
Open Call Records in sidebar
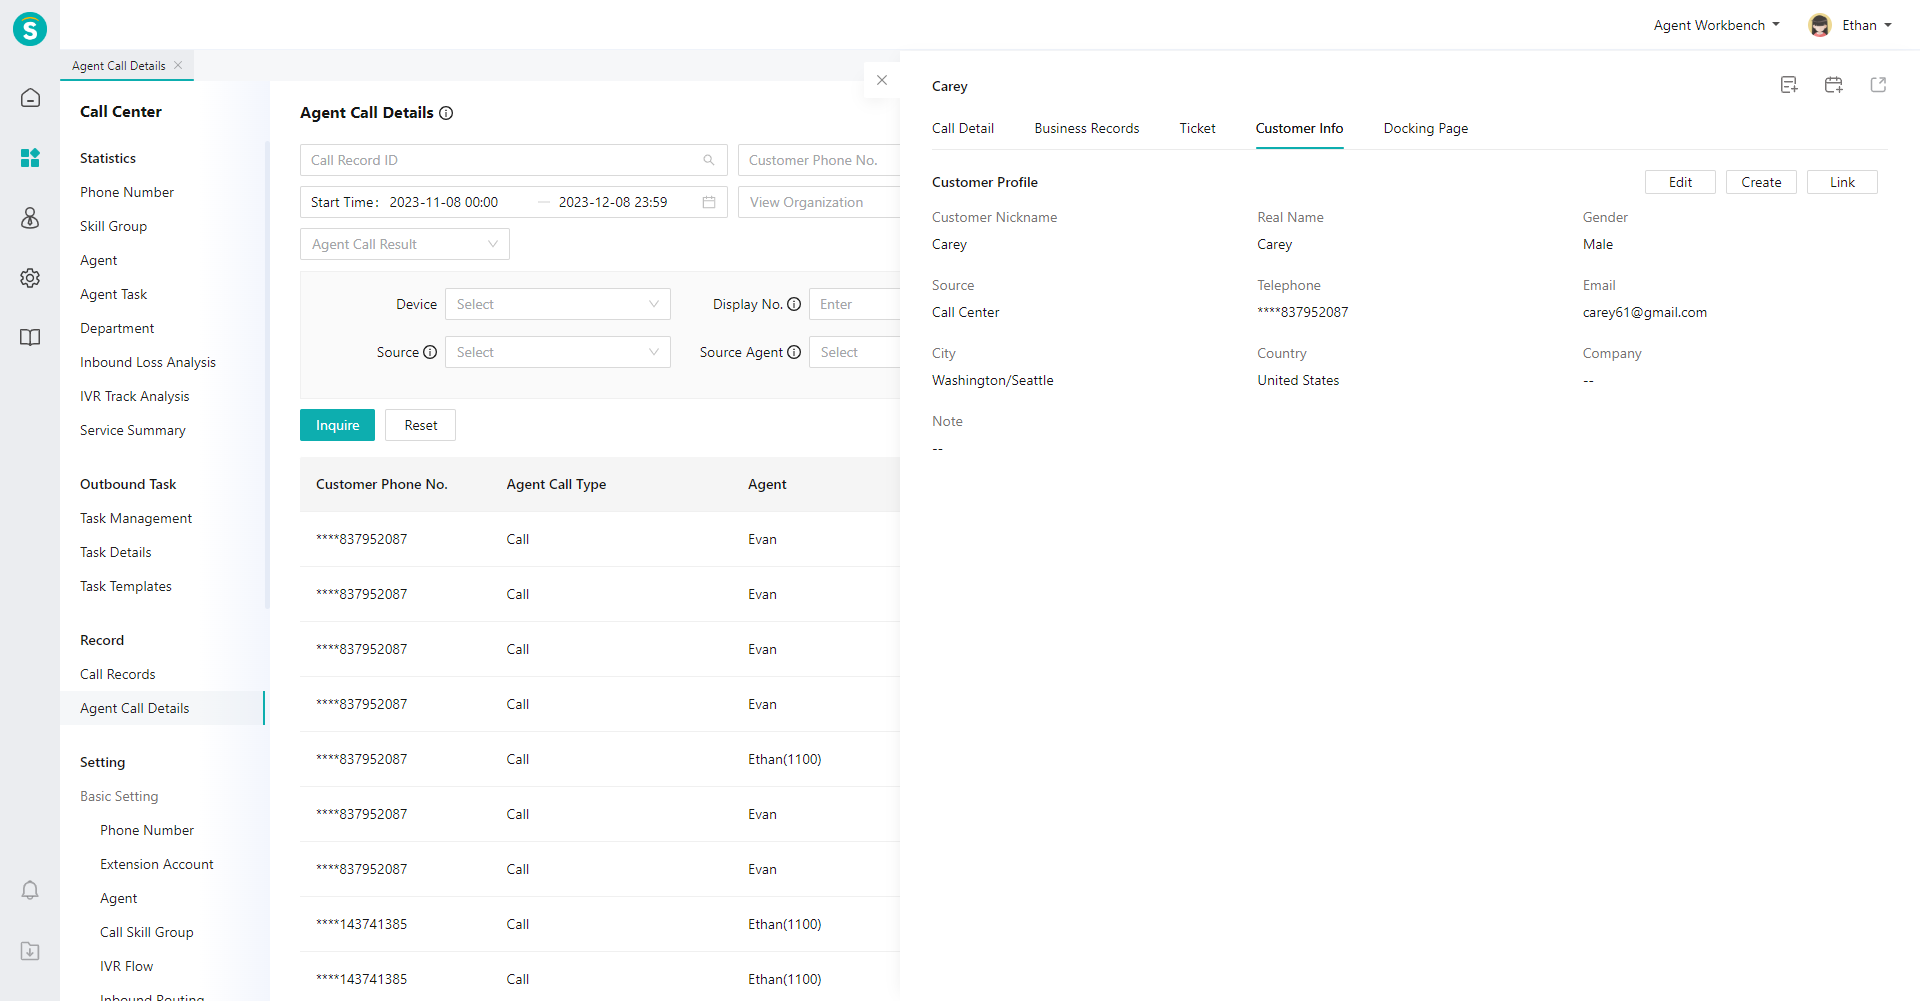click(x=118, y=674)
